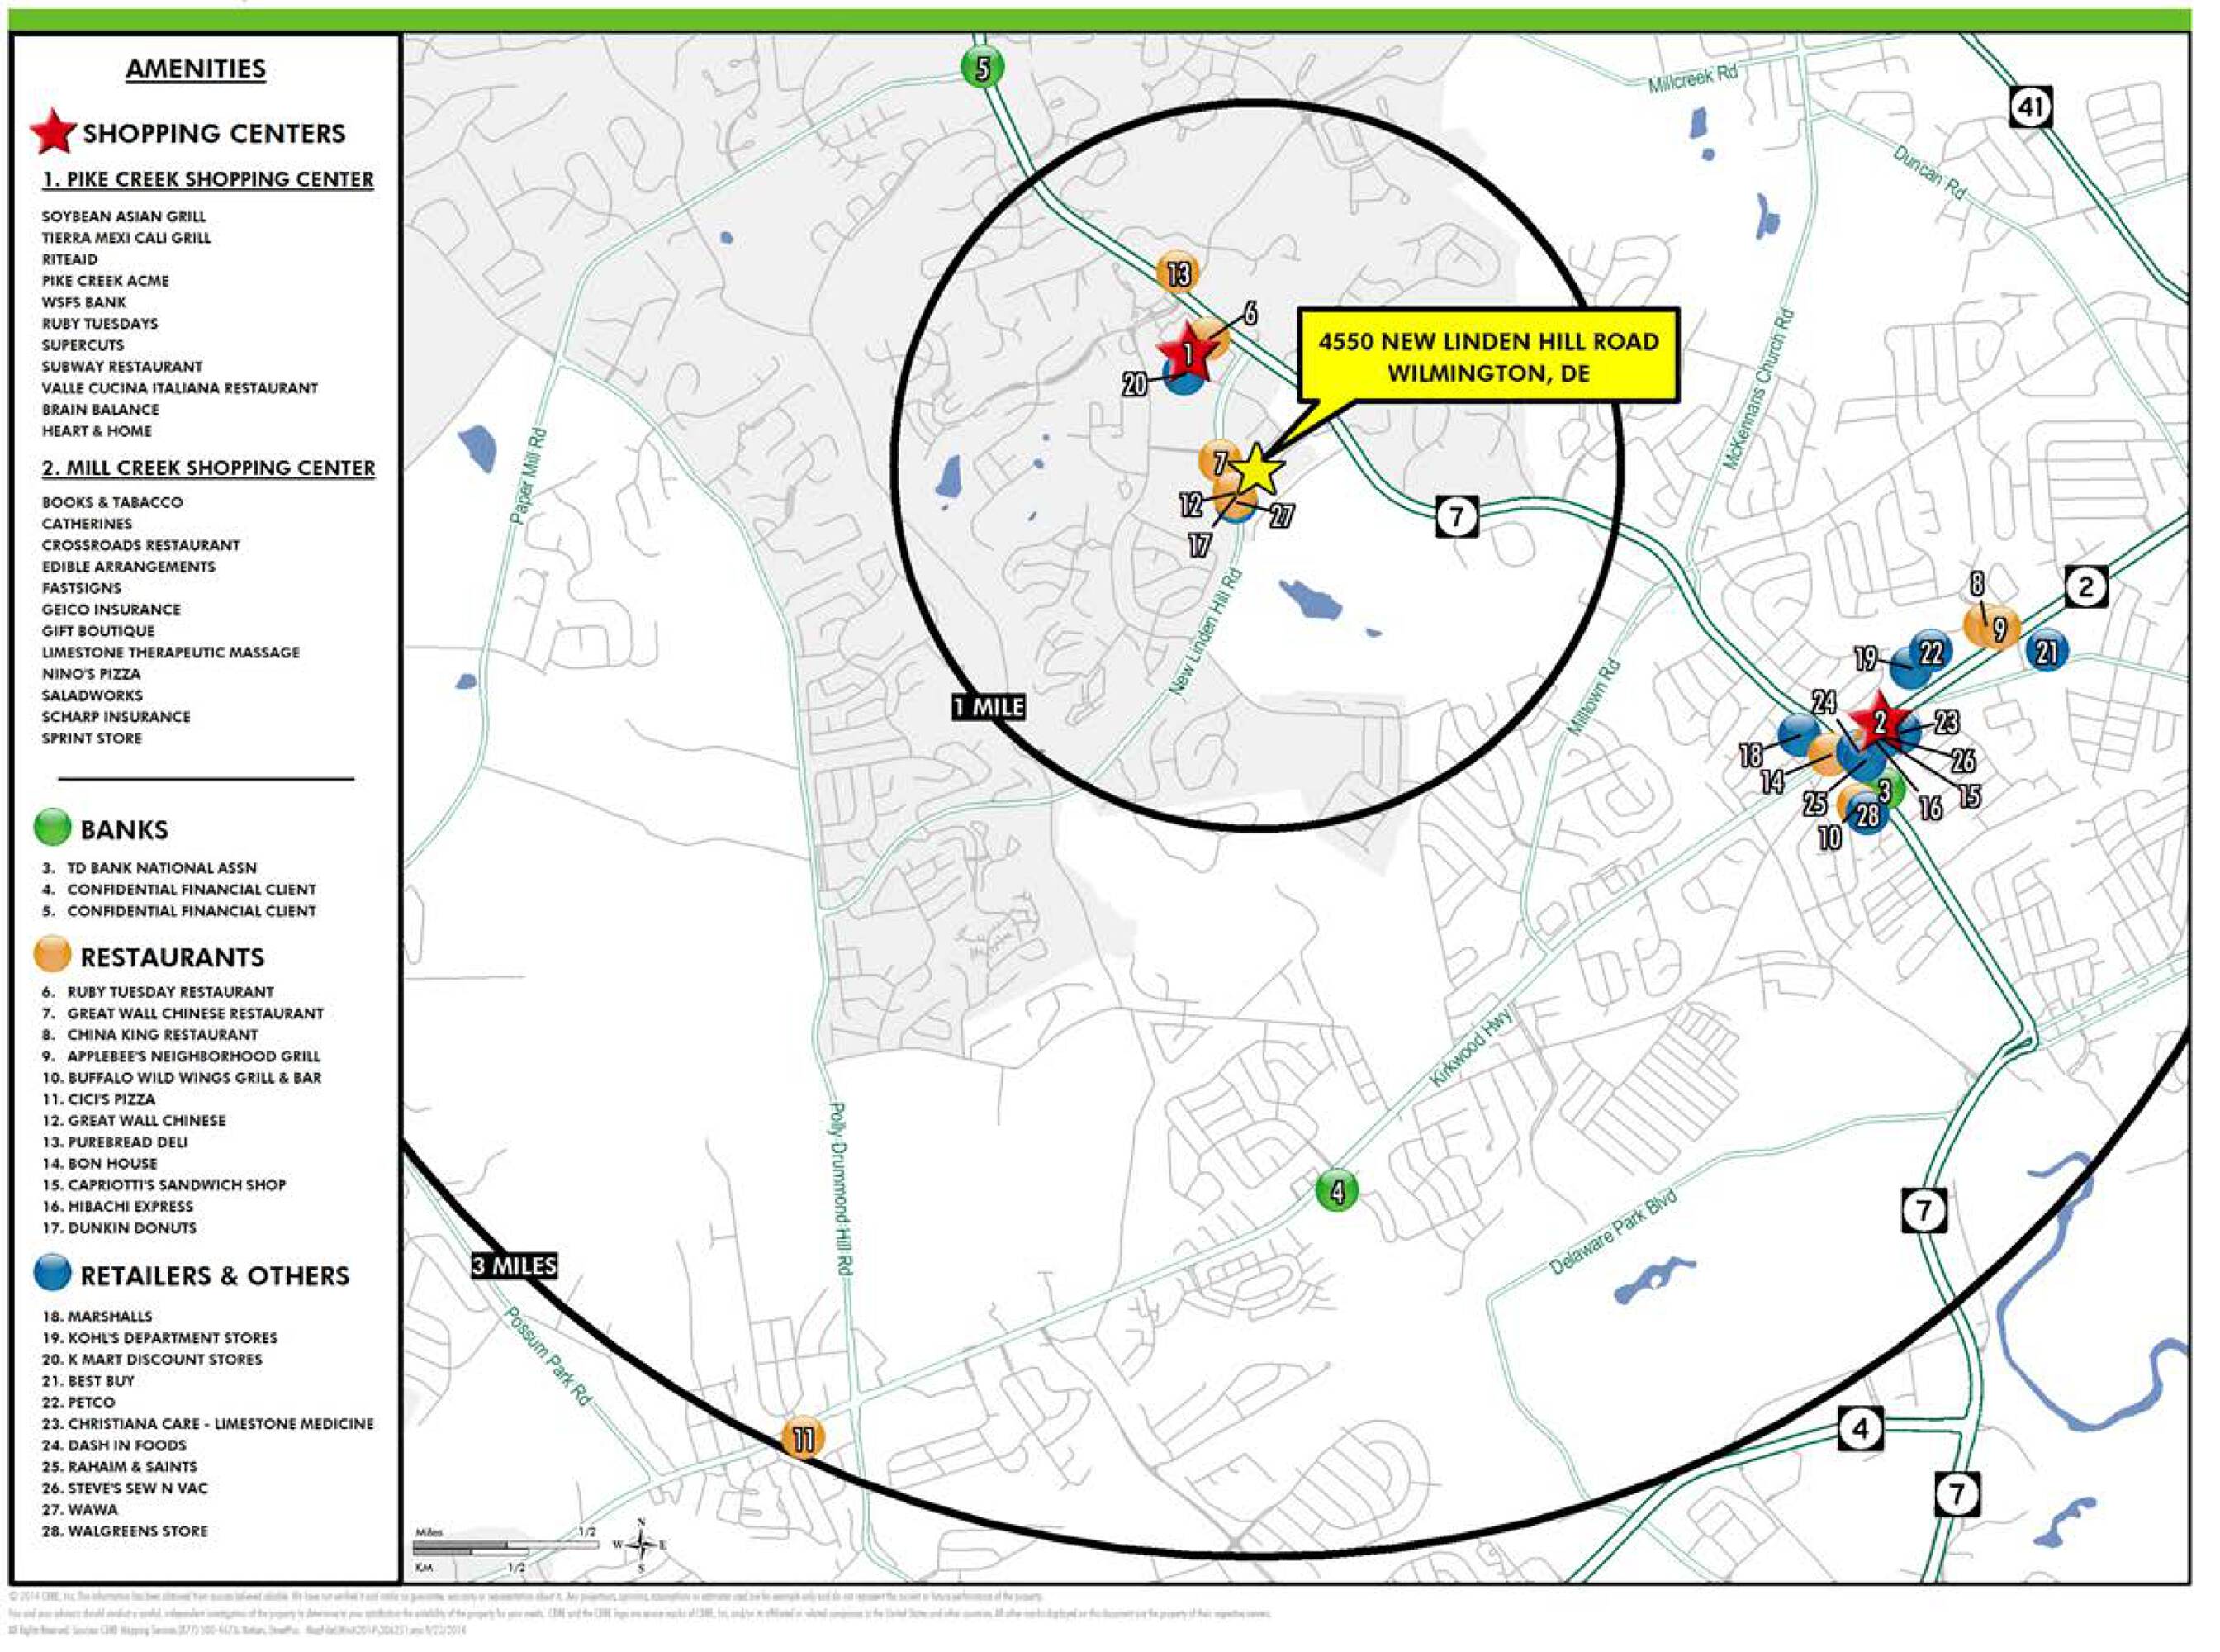Click the 3 MILES radius label
2220x1652 pixels.
[x=514, y=1265]
